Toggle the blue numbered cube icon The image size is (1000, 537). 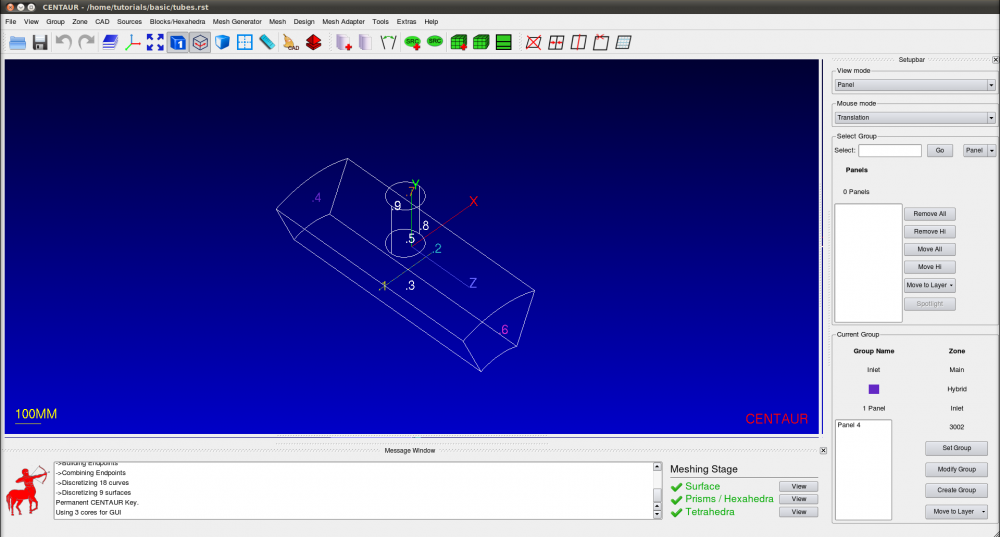click(x=178, y=43)
